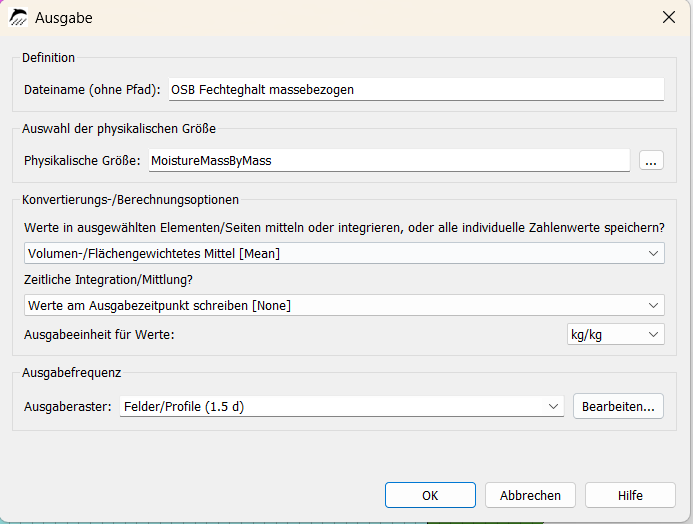
Task: Open the Volumen-/Flächengewichtetes Mittel dropdown
Action: 344,253
